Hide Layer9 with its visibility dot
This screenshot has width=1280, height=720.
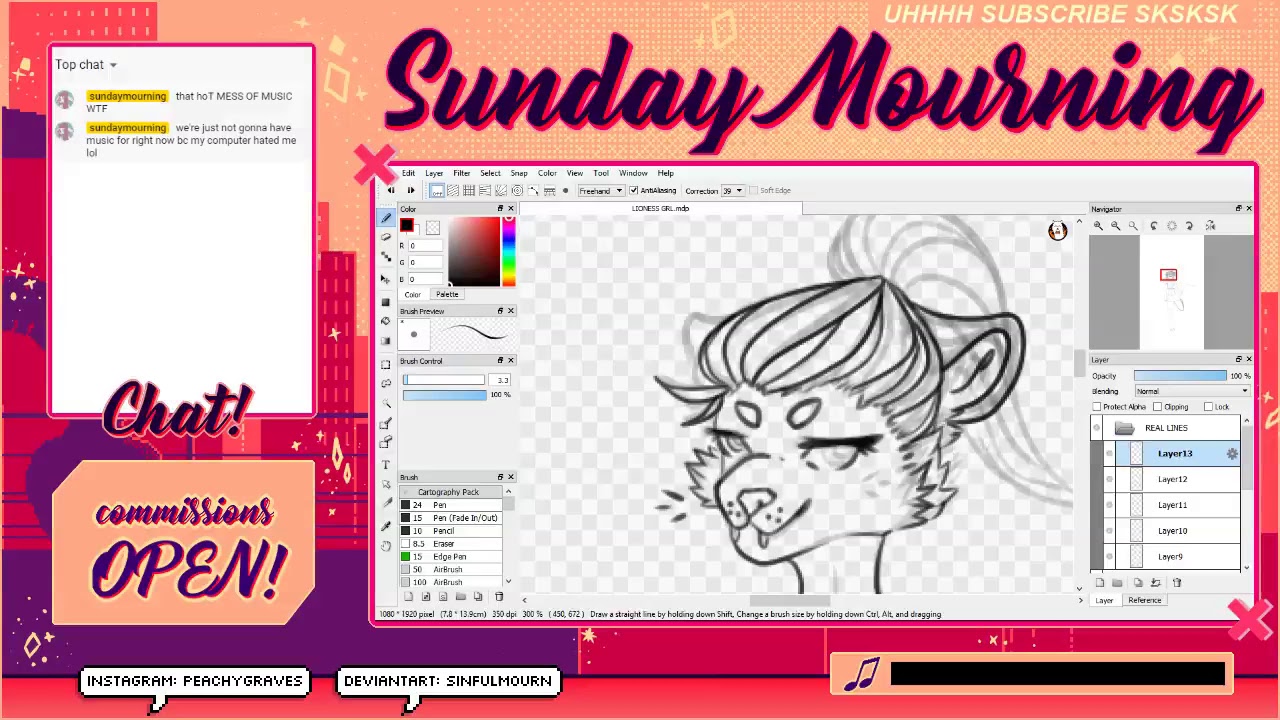pyautogui.click(x=1109, y=557)
